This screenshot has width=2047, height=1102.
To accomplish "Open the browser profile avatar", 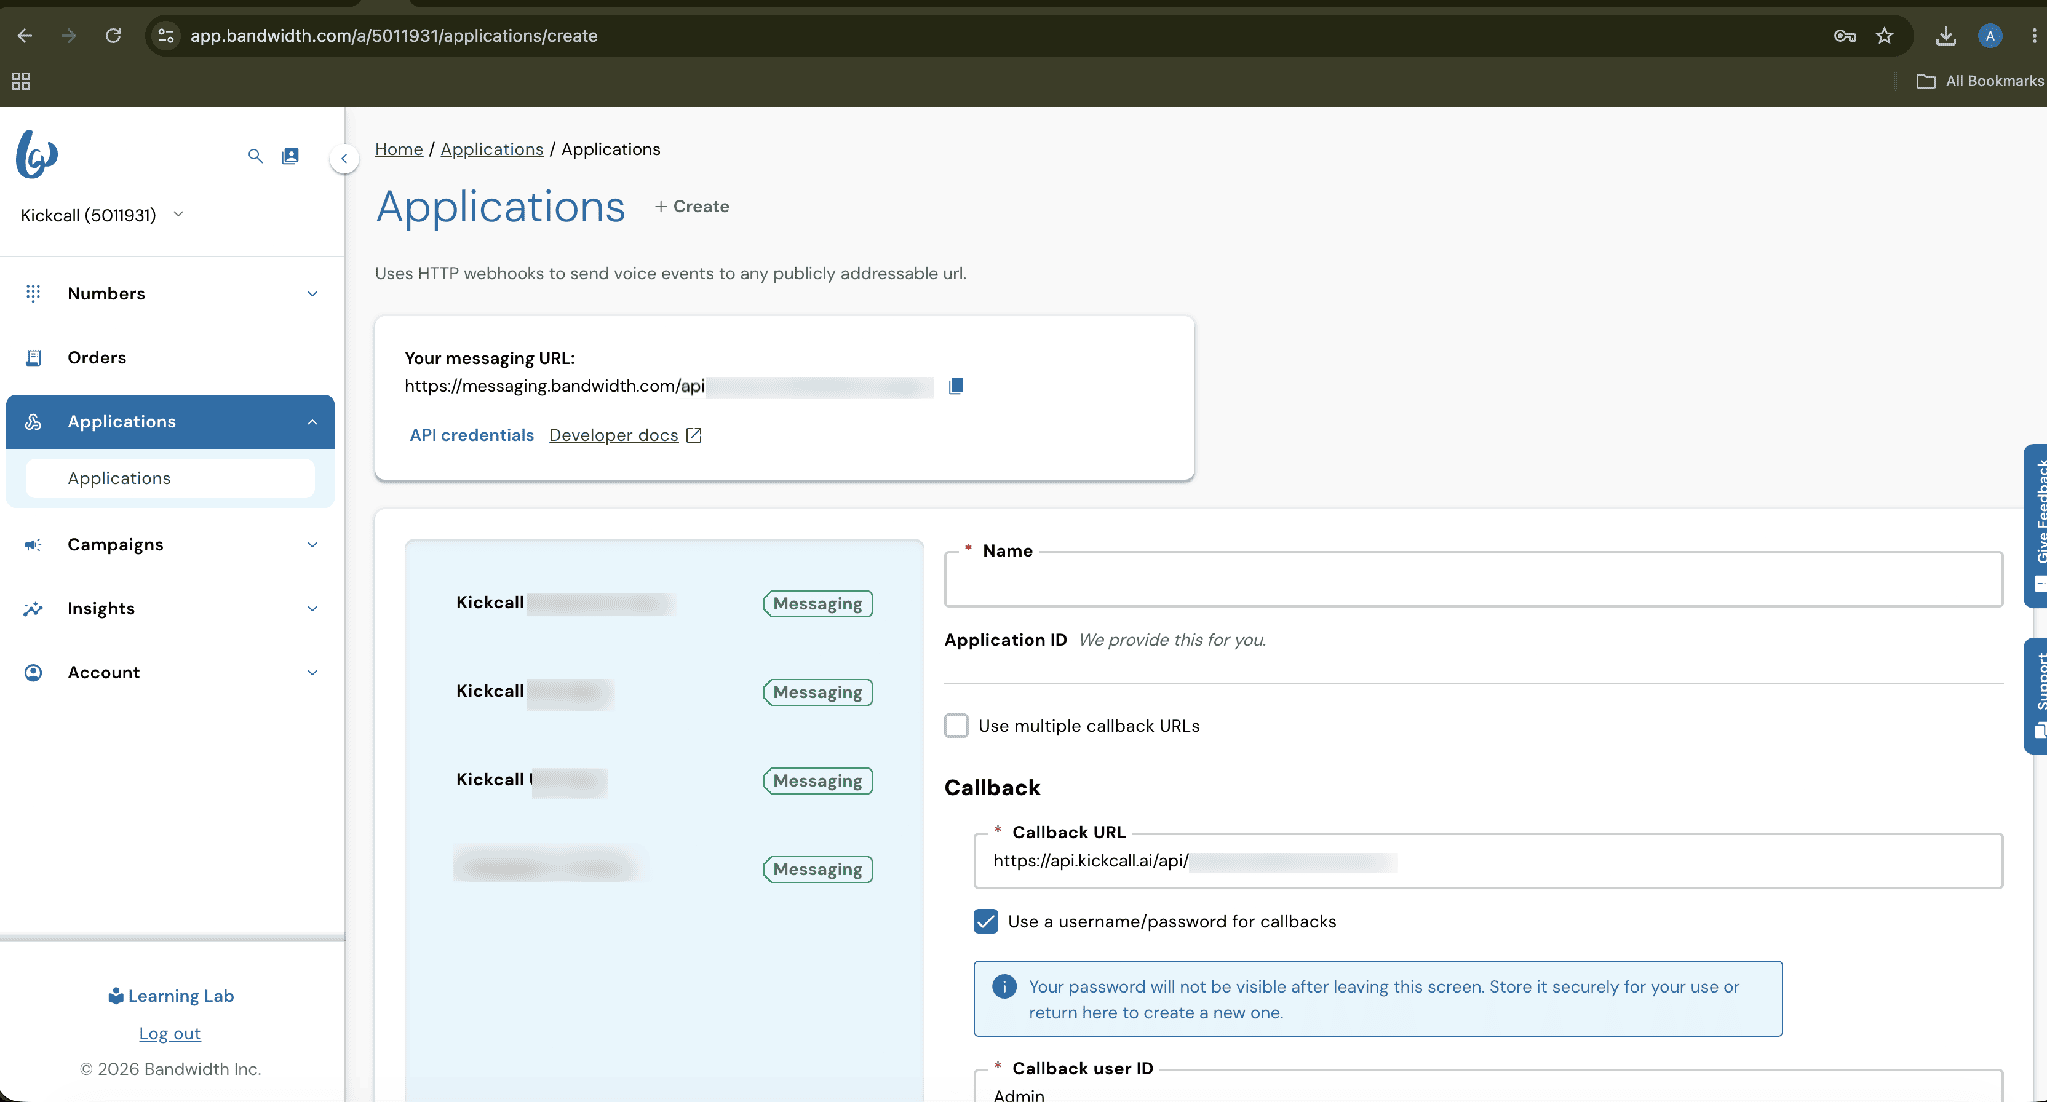I will coord(1990,36).
